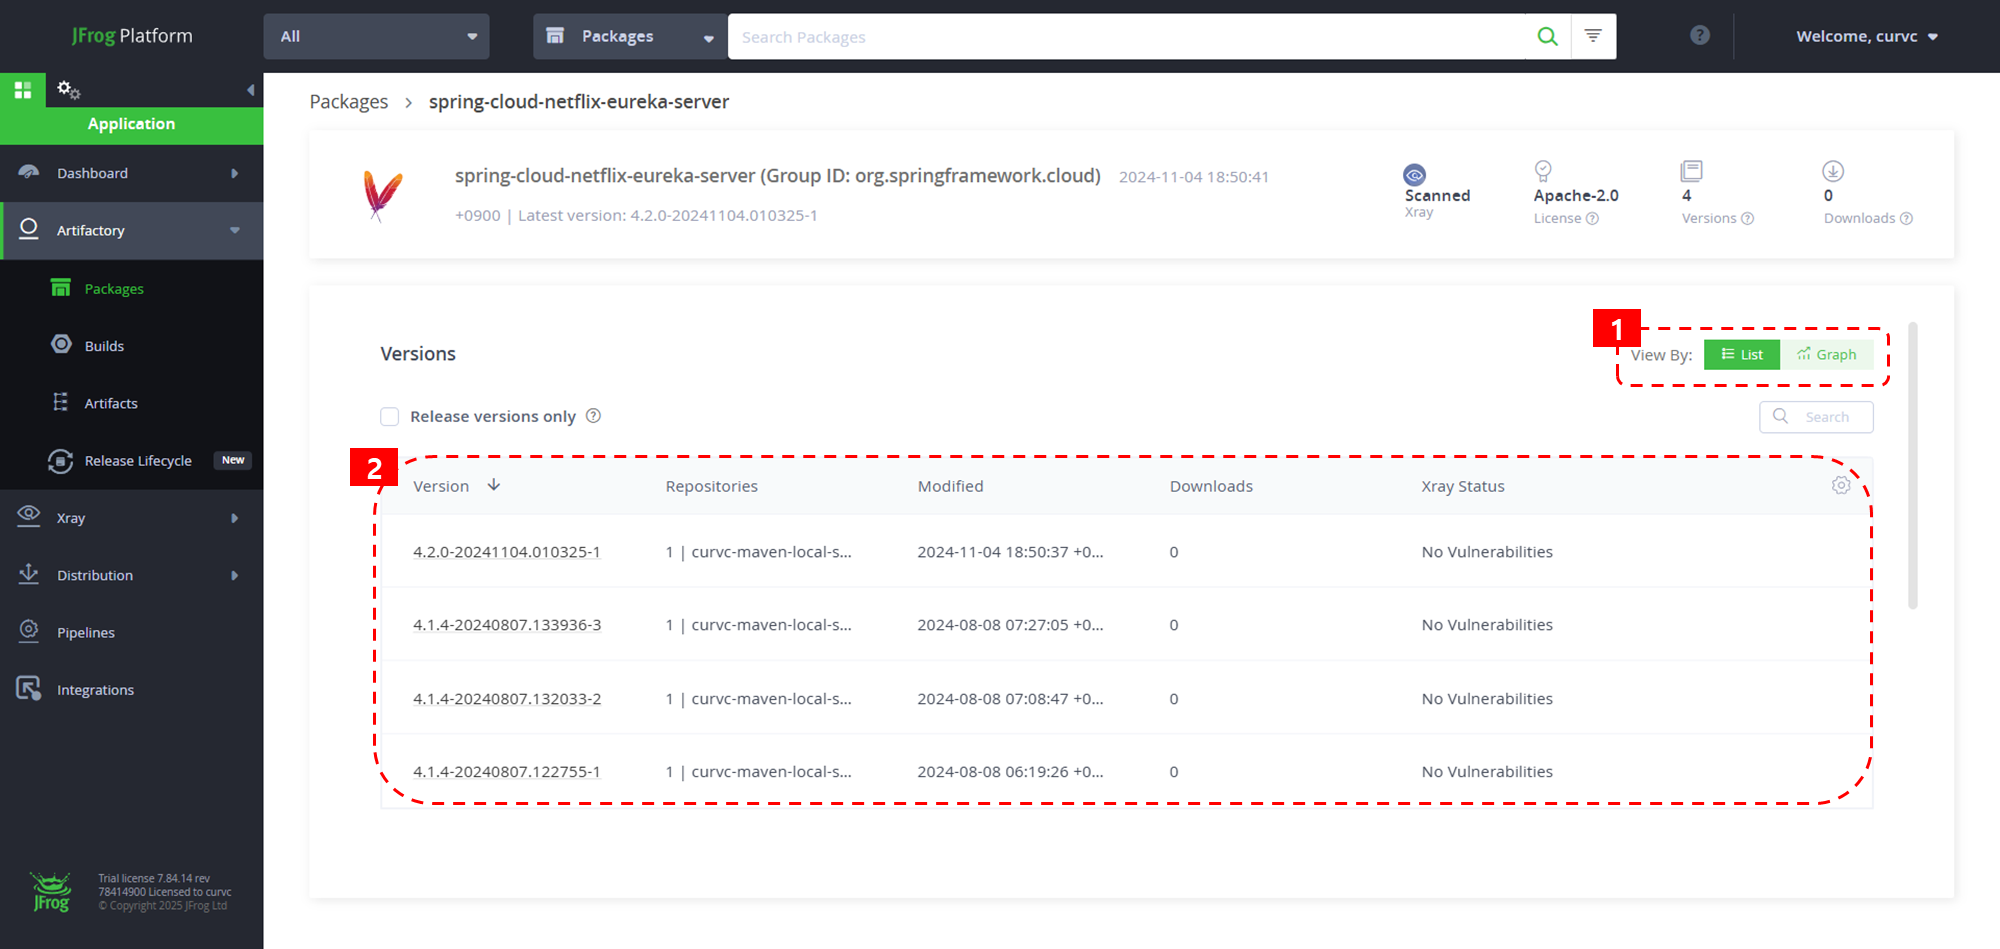
Task: Click the Search Packages input field
Action: pos(1126,36)
